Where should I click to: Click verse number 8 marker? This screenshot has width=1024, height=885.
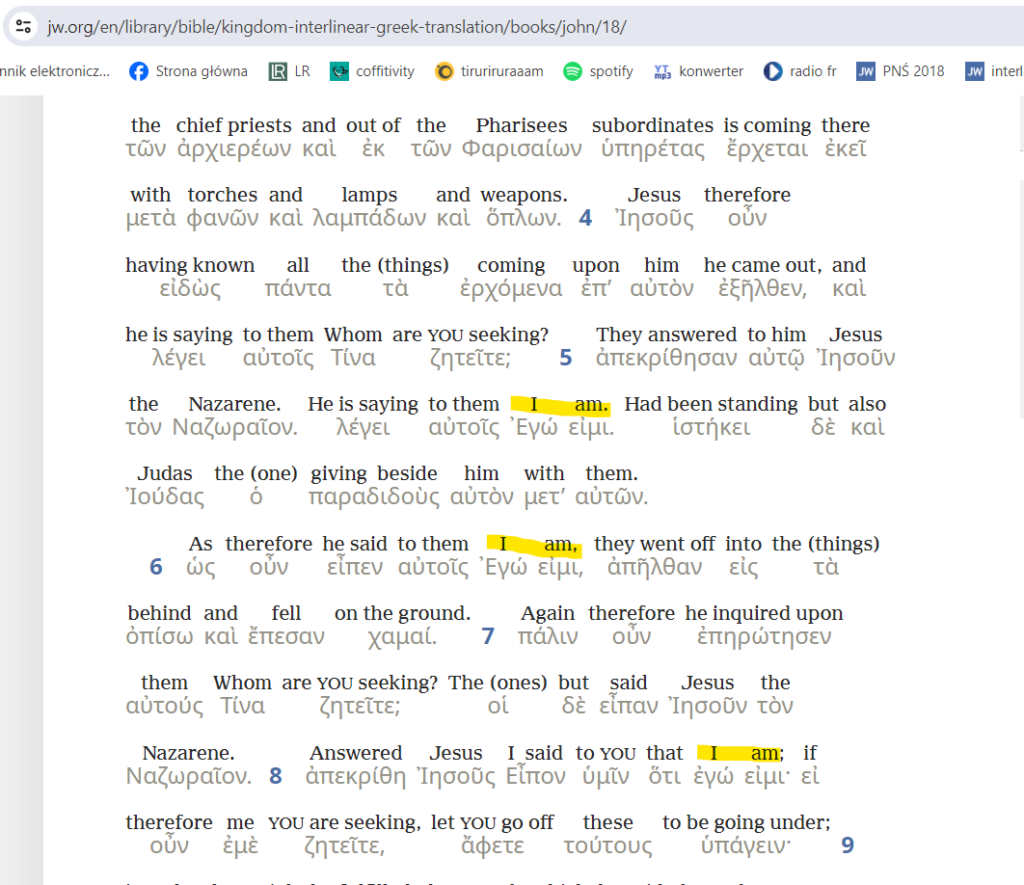point(276,776)
